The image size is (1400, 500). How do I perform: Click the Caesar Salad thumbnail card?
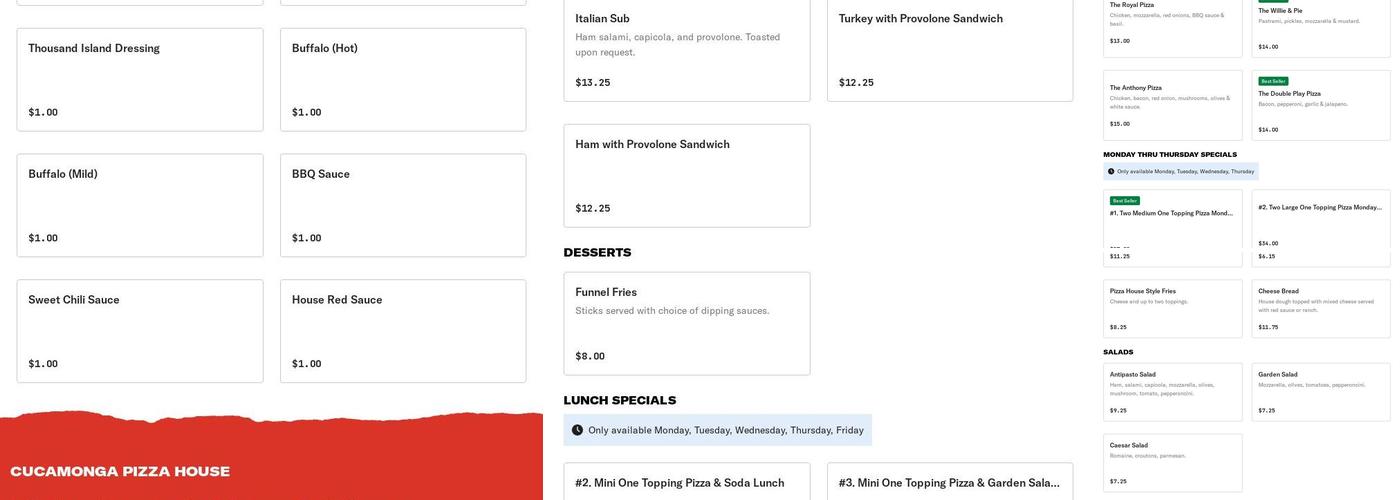(1172, 462)
